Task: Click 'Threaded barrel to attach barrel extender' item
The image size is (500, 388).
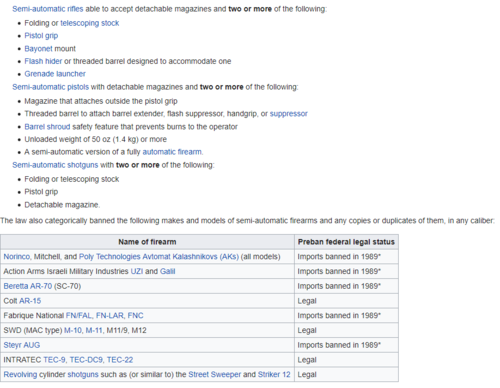Action: (166, 114)
